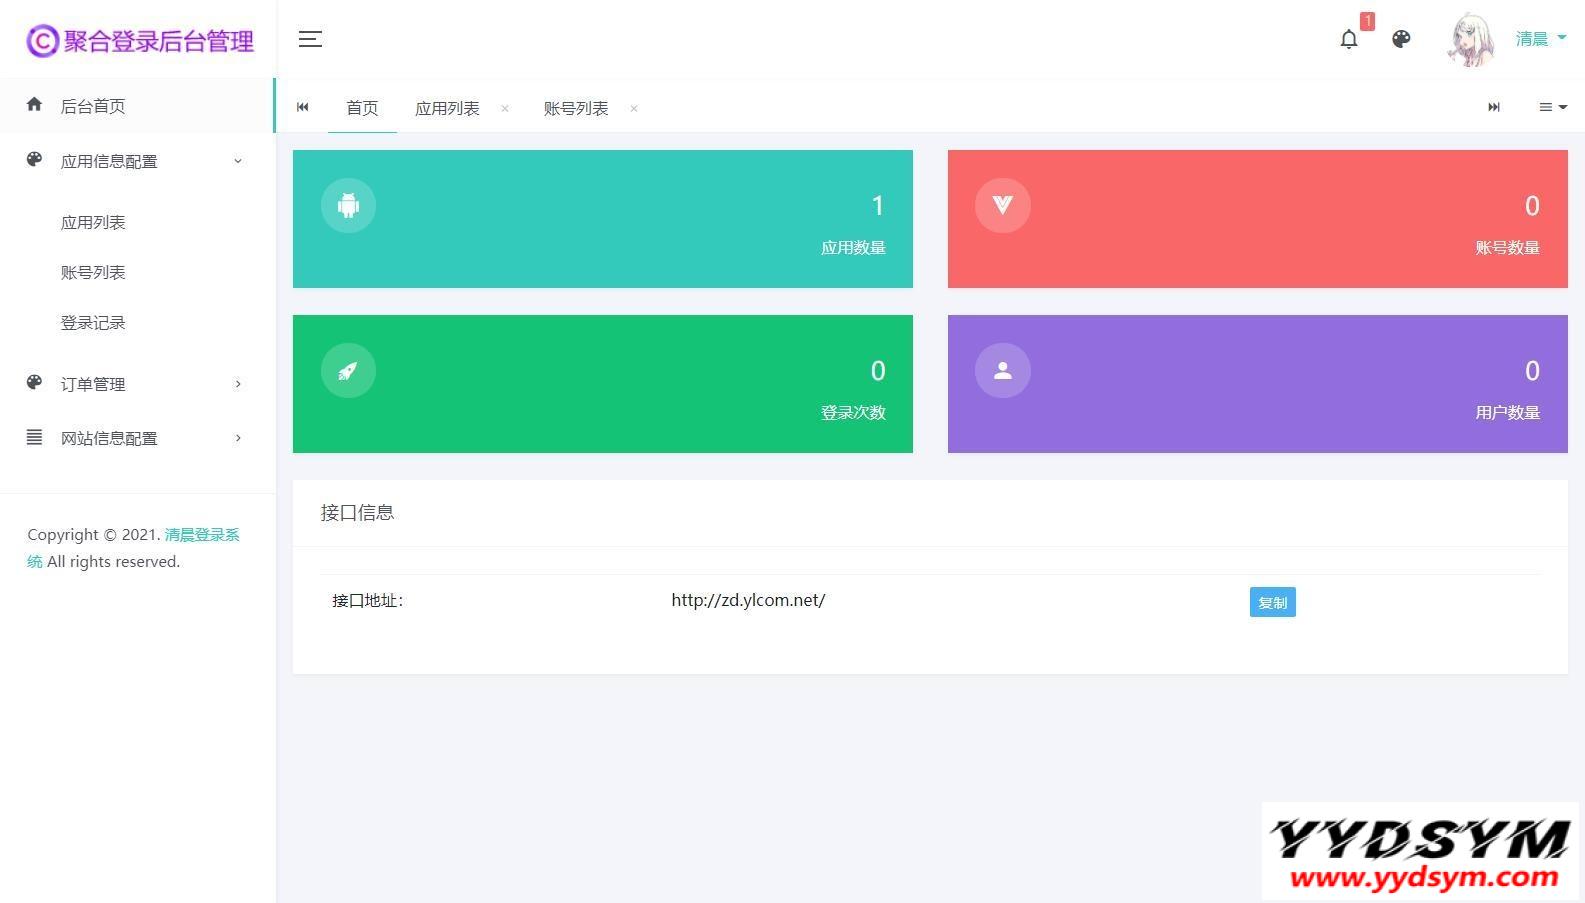Jump tabs left with the rewind arrow
Image resolution: width=1585 pixels, height=903 pixels.
point(303,107)
